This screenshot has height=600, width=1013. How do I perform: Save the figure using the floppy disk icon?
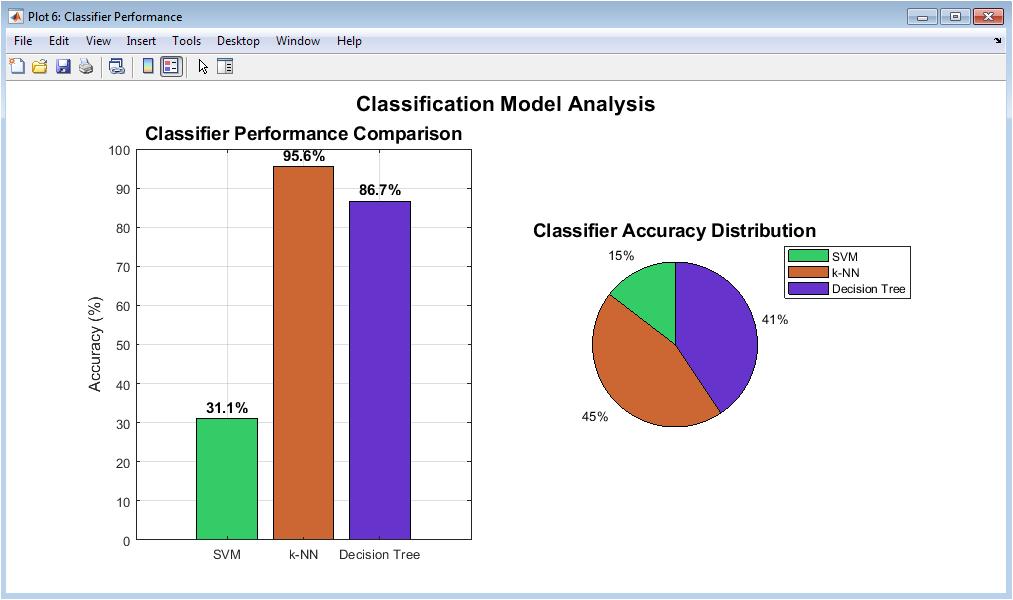click(x=63, y=67)
